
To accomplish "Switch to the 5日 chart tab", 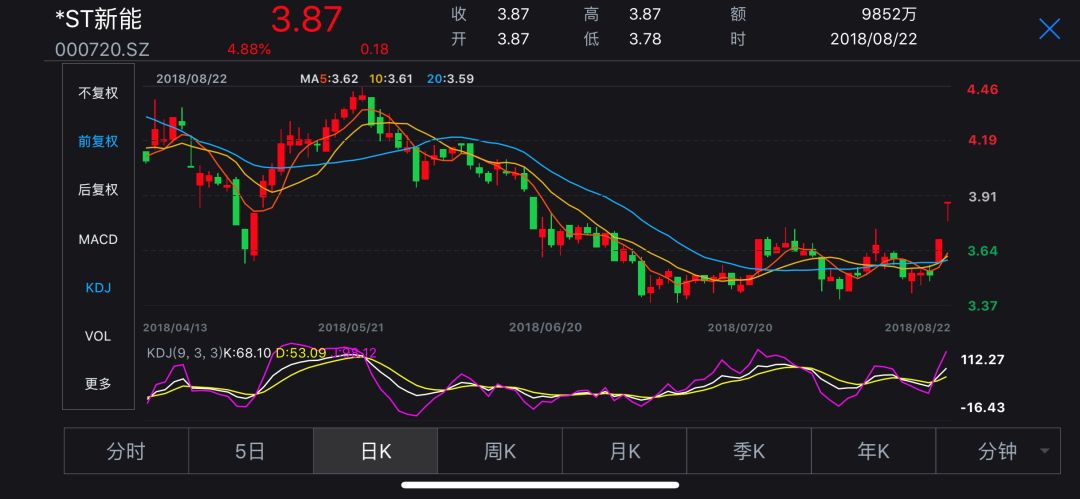I will 250,452.
